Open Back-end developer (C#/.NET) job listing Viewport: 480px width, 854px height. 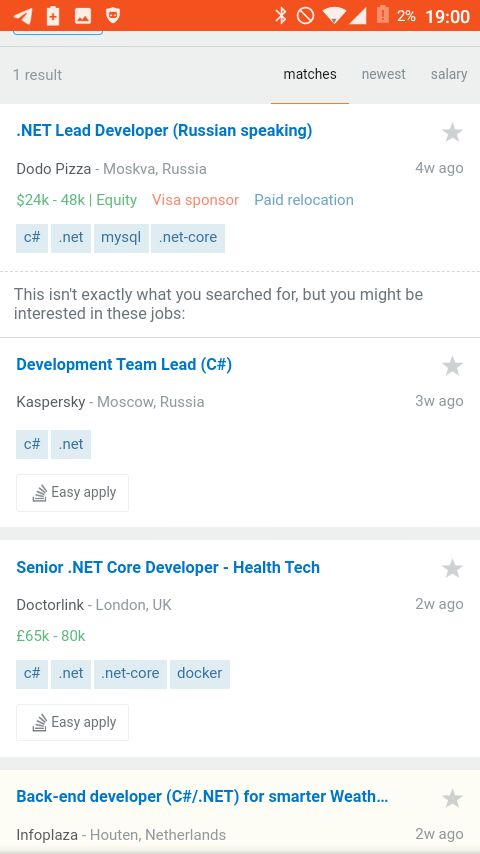coord(202,797)
